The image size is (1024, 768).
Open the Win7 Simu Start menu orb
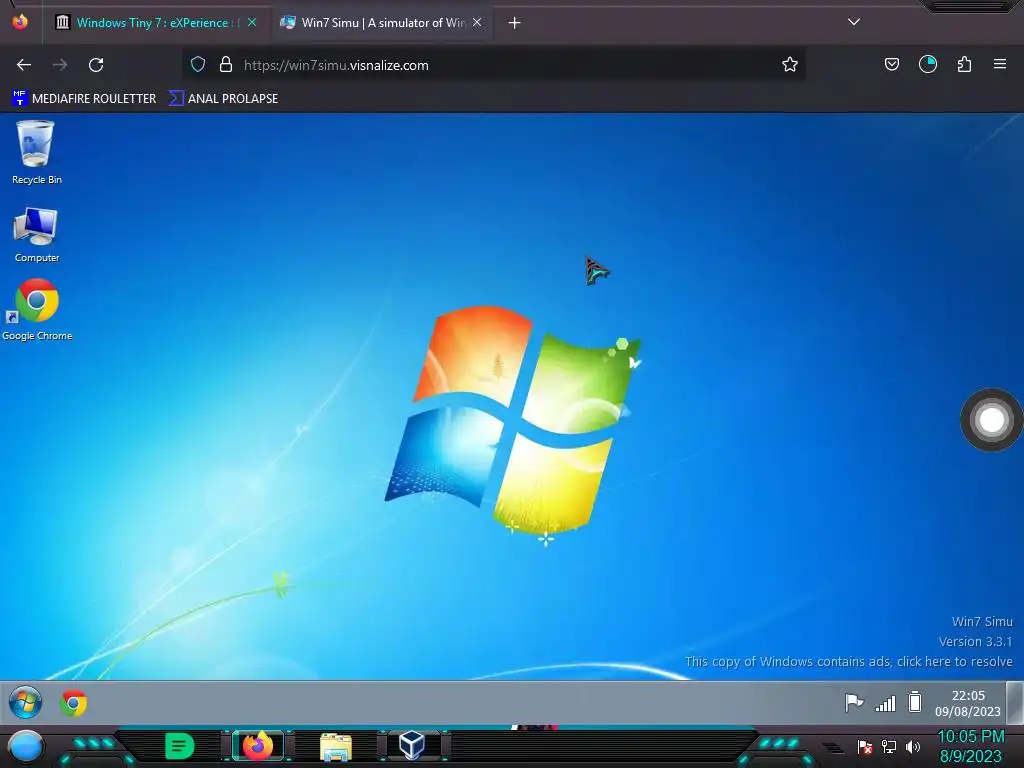tap(25, 703)
